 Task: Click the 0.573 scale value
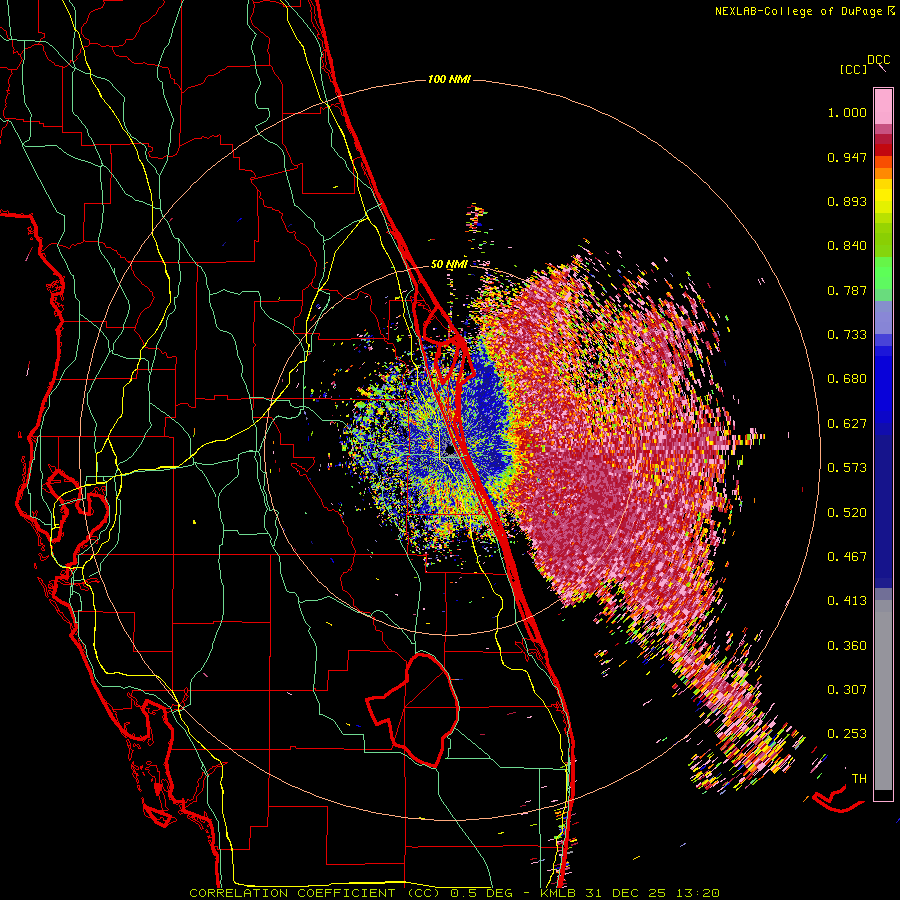point(847,468)
